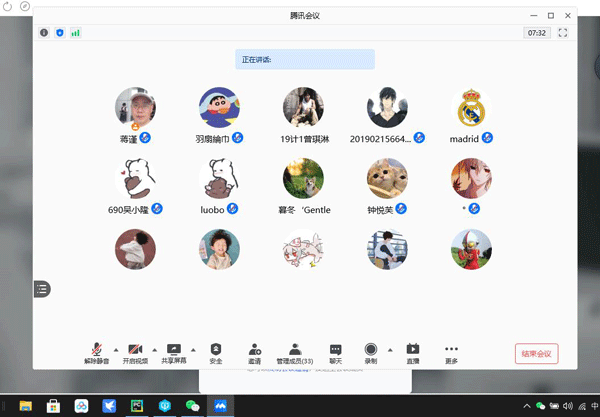This screenshot has width=600, height=417.
Task: Click the 结束会议 end meeting button
Action: click(536, 353)
